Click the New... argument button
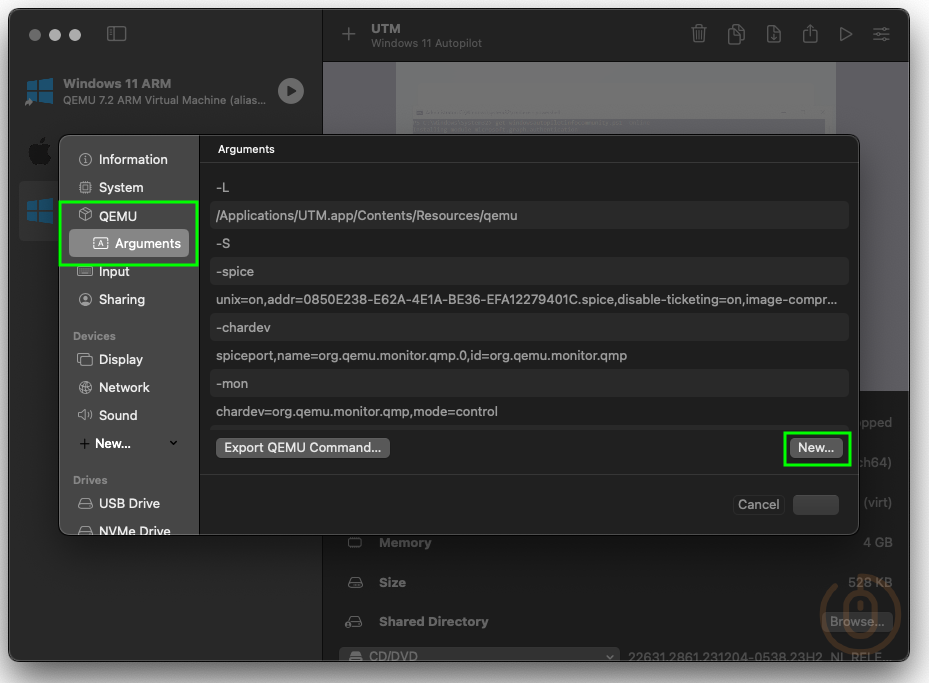The height and width of the screenshot is (683, 929). pyautogui.click(x=816, y=448)
